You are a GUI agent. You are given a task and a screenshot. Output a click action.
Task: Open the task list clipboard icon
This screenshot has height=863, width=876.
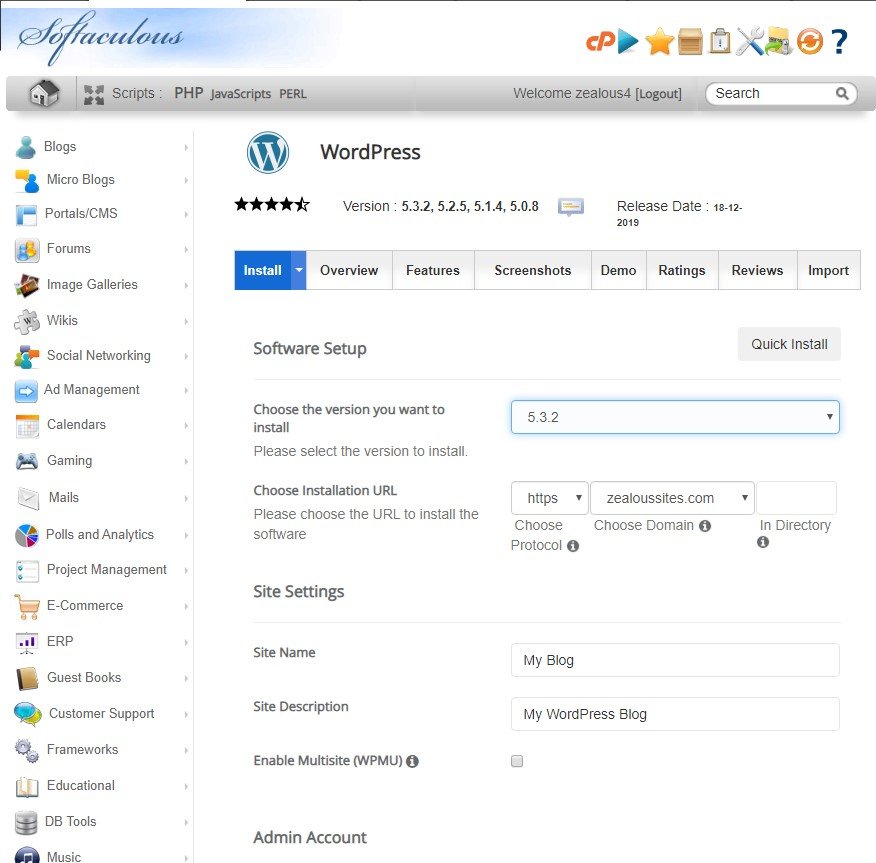pos(720,41)
